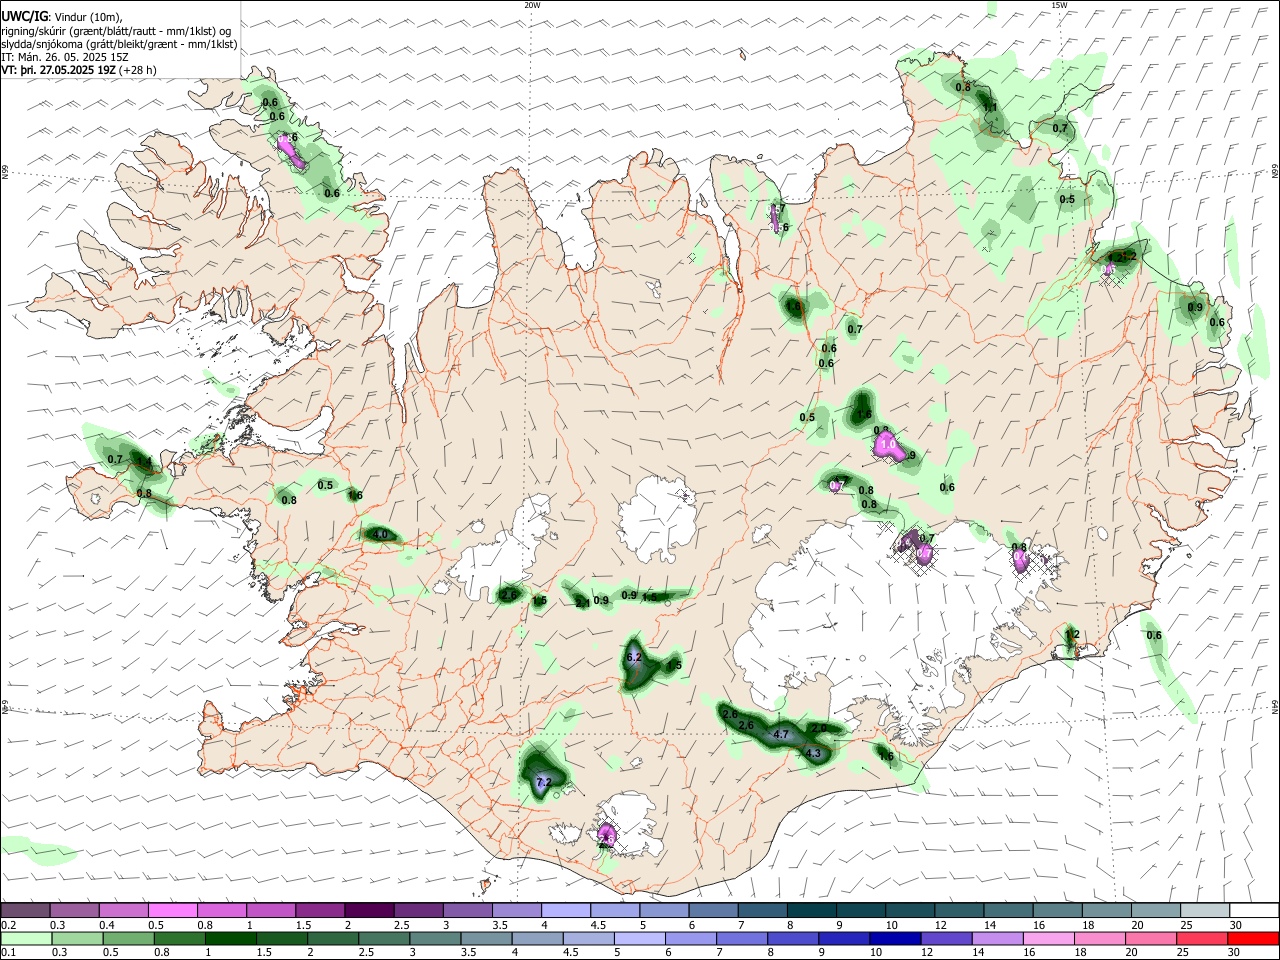Click the dusty purple 0.2 swatch in upper legend row
The width and height of the screenshot is (1280, 960).
[25, 910]
